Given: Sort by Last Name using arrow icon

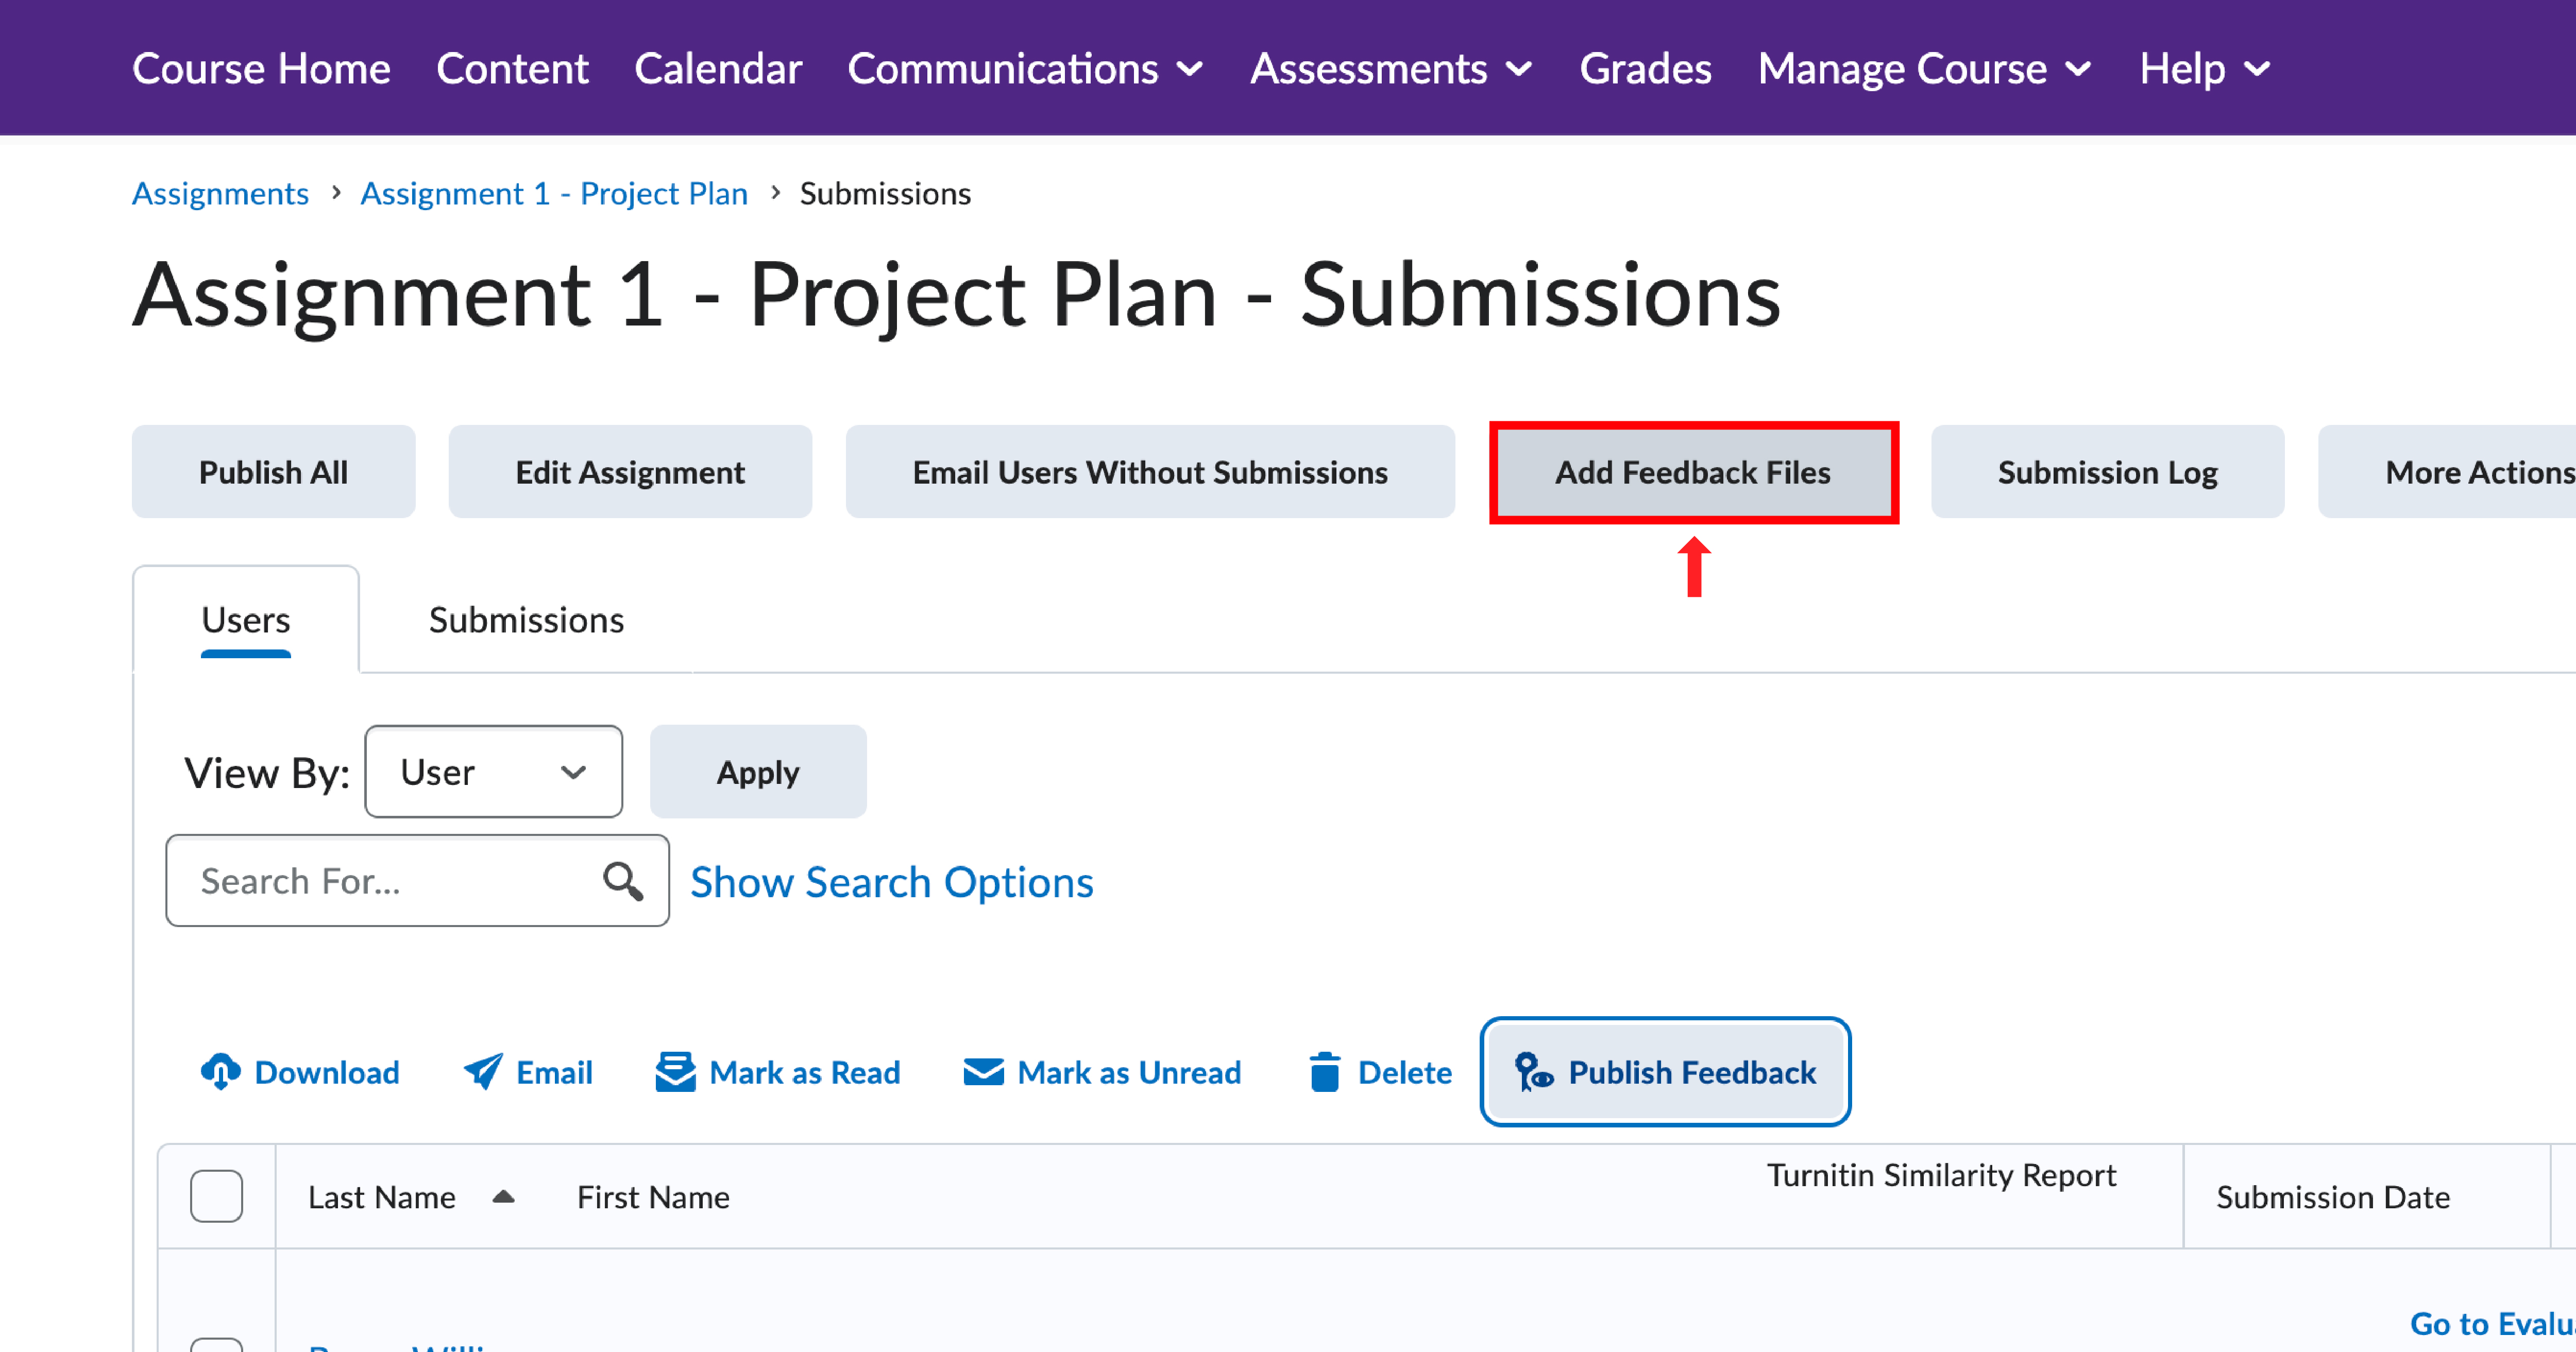Looking at the screenshot, I should [x=504, y=1197].
